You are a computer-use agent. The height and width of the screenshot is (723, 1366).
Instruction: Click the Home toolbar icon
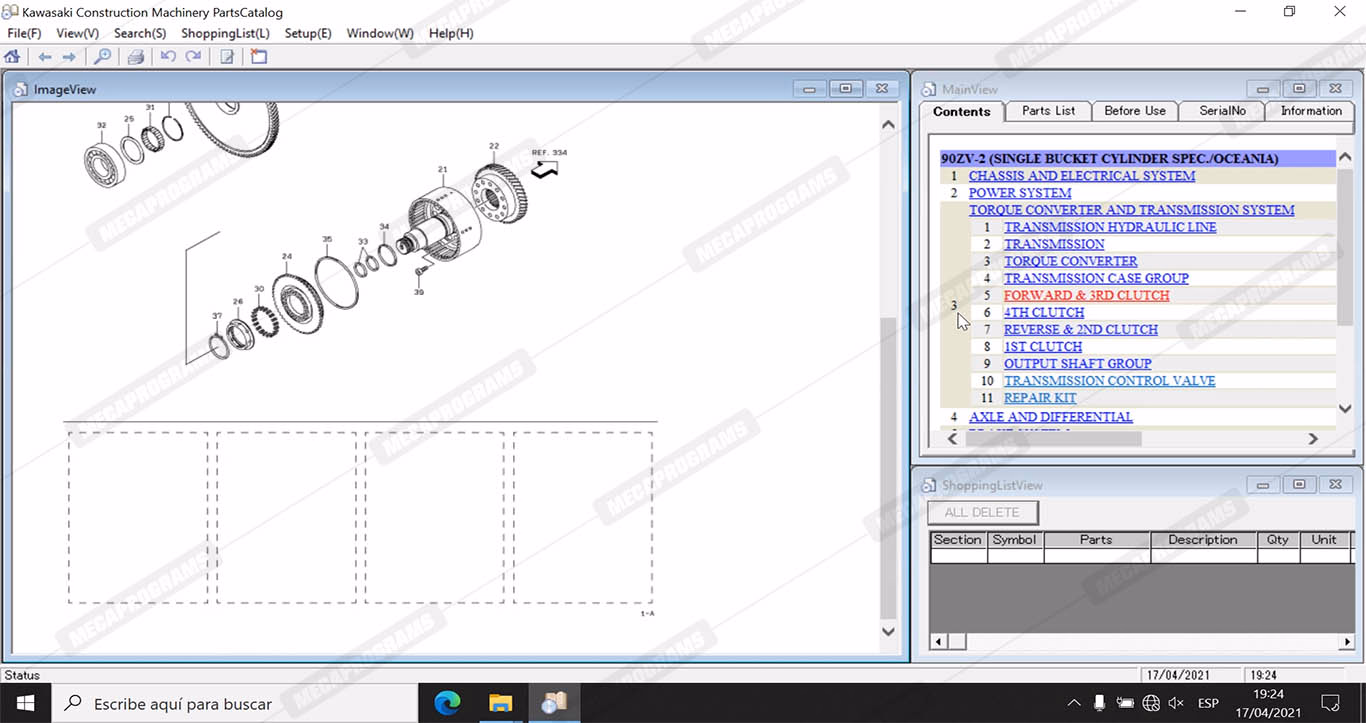coord(12,57)
